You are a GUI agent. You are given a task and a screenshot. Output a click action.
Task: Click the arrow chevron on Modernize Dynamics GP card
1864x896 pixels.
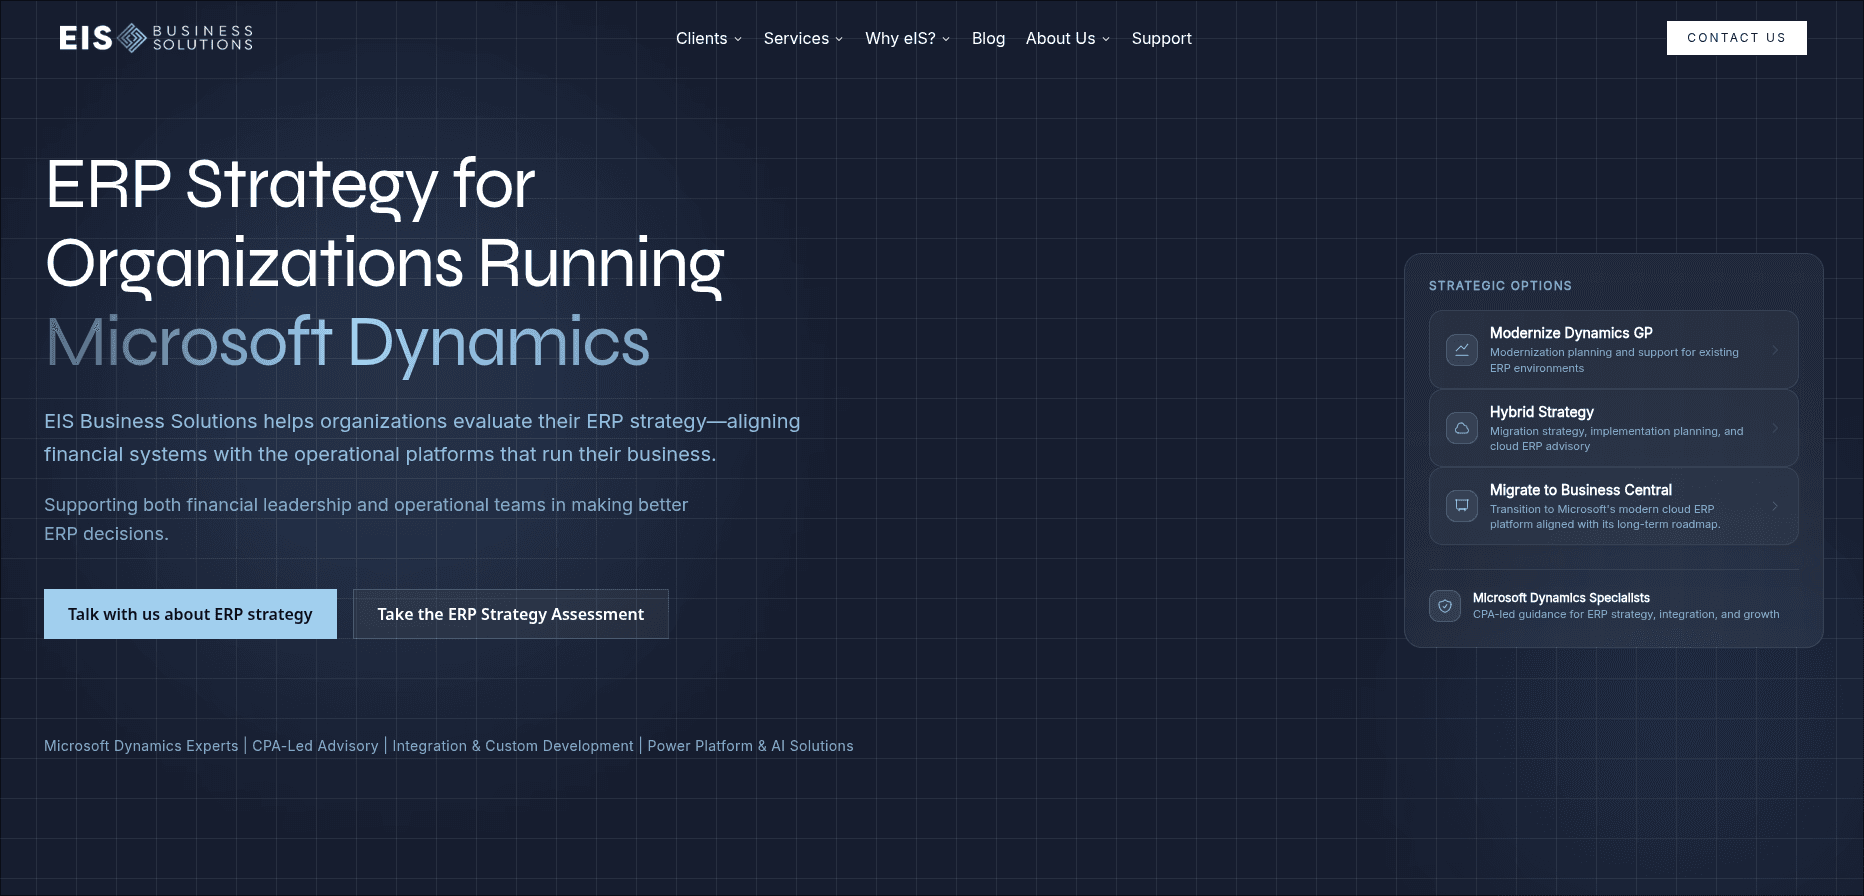click(1775, 350)
